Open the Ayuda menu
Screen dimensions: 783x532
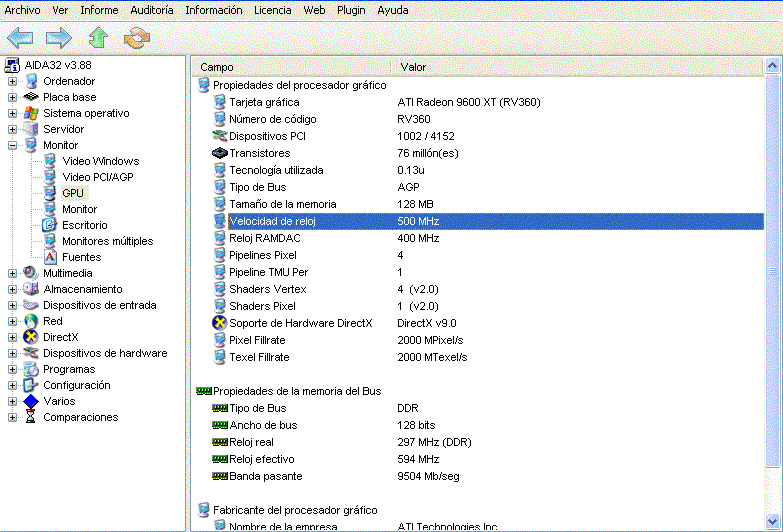pos(393,10)
